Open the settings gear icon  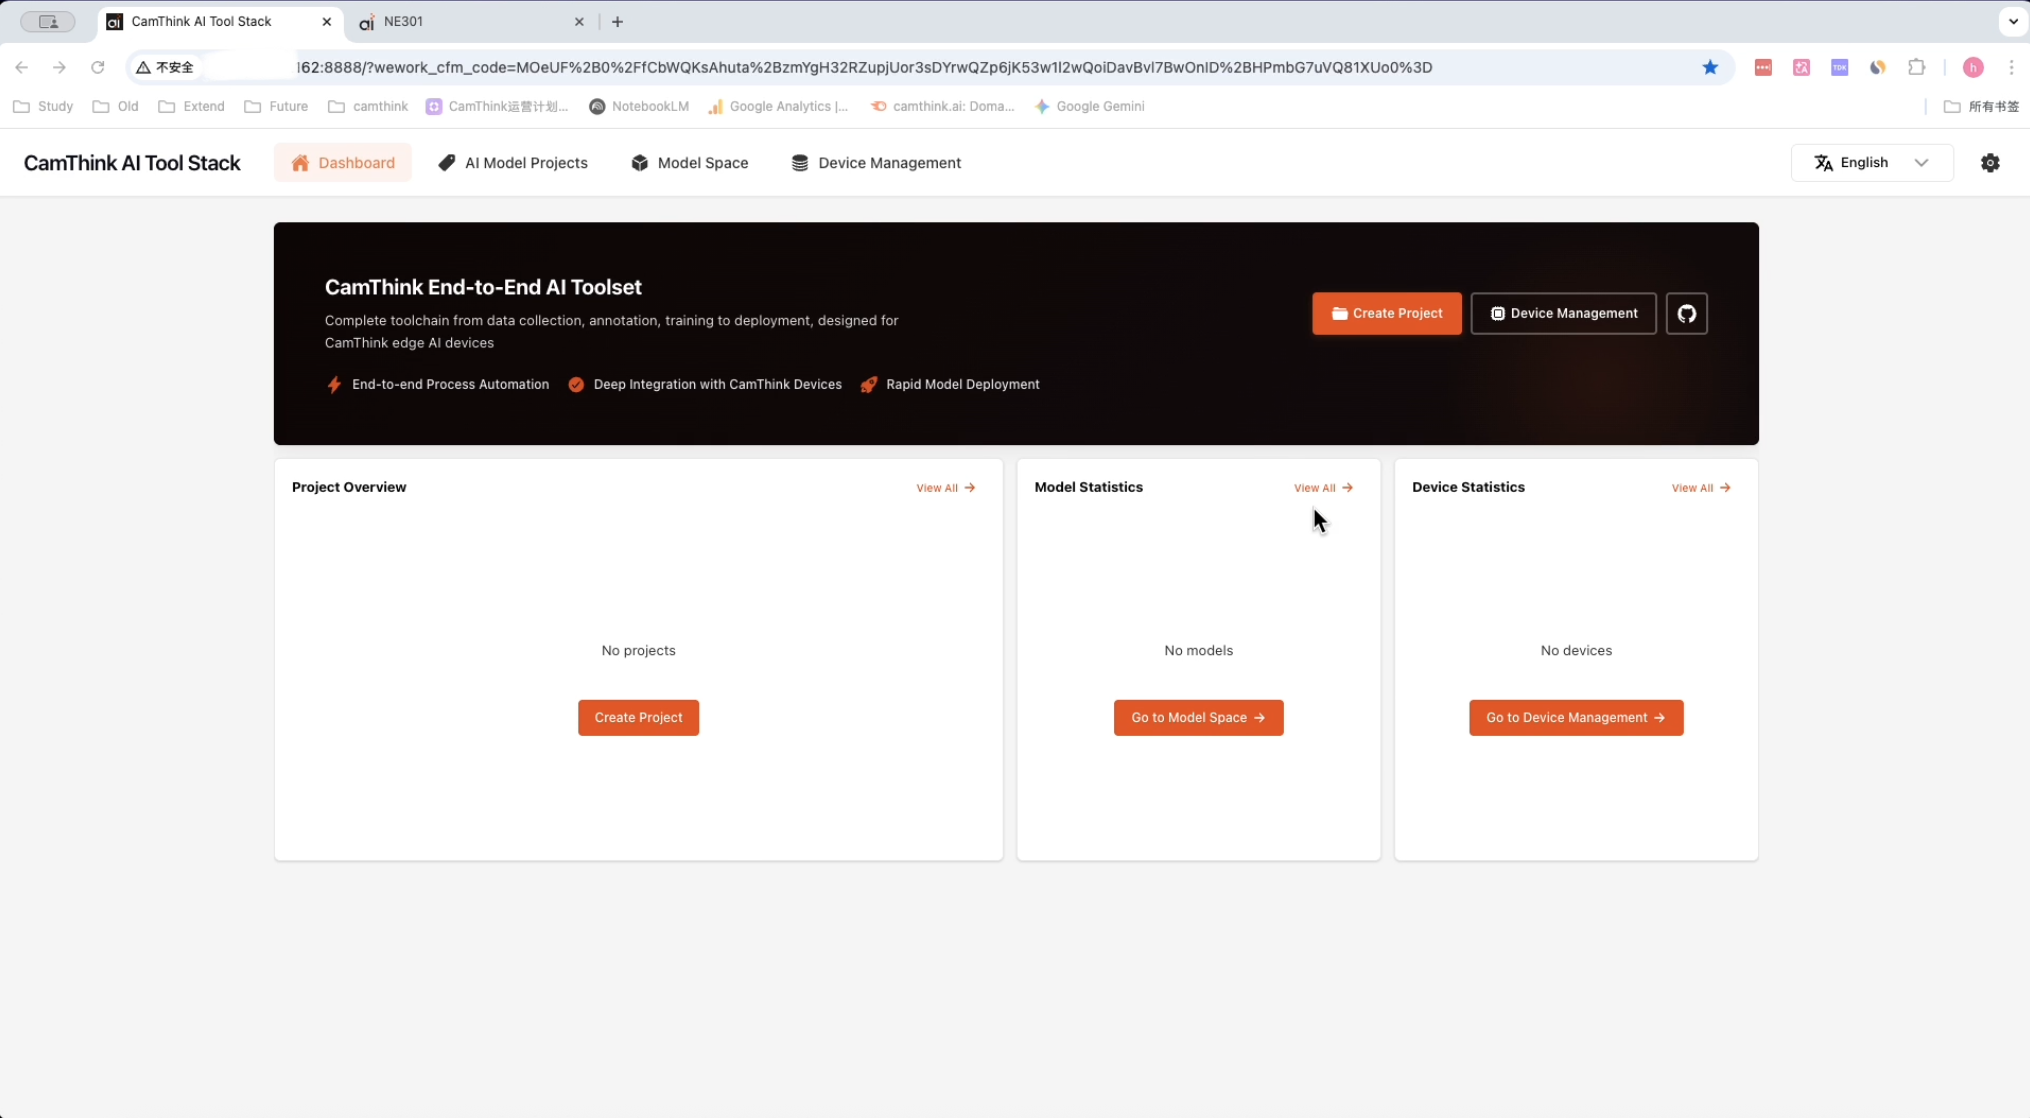(1990, 163)
